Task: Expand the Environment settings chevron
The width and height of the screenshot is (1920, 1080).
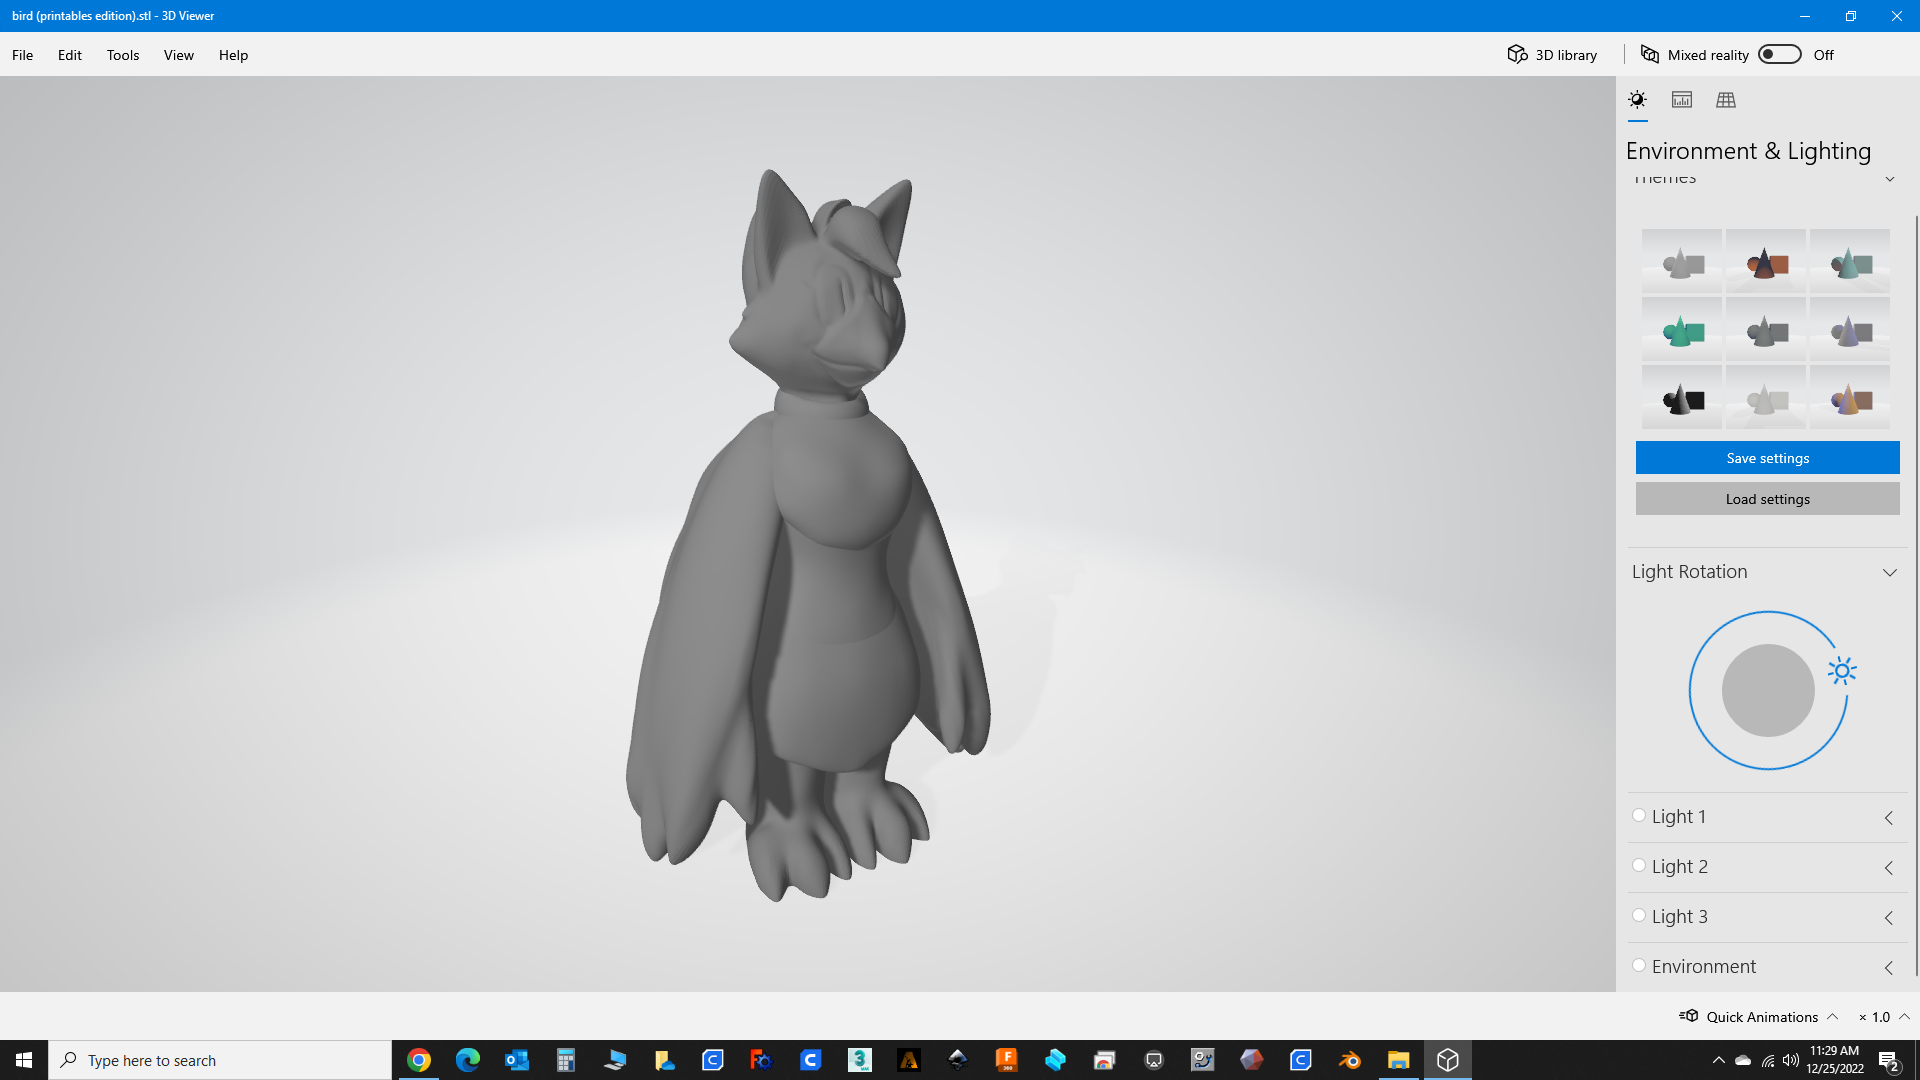Action: coord(1889,968)
